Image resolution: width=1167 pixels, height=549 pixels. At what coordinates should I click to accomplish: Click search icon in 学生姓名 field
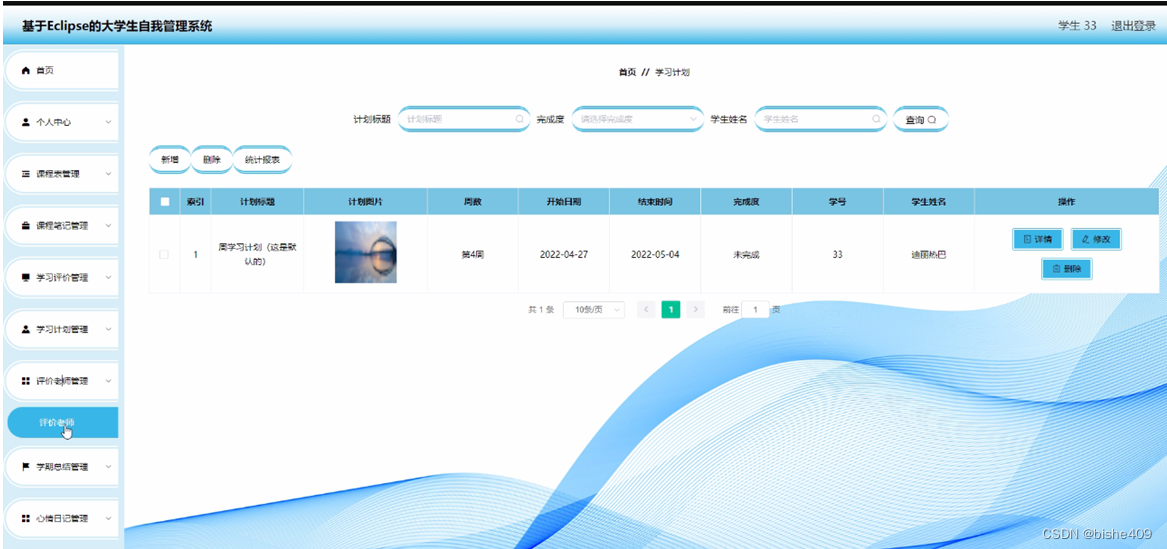876,119
